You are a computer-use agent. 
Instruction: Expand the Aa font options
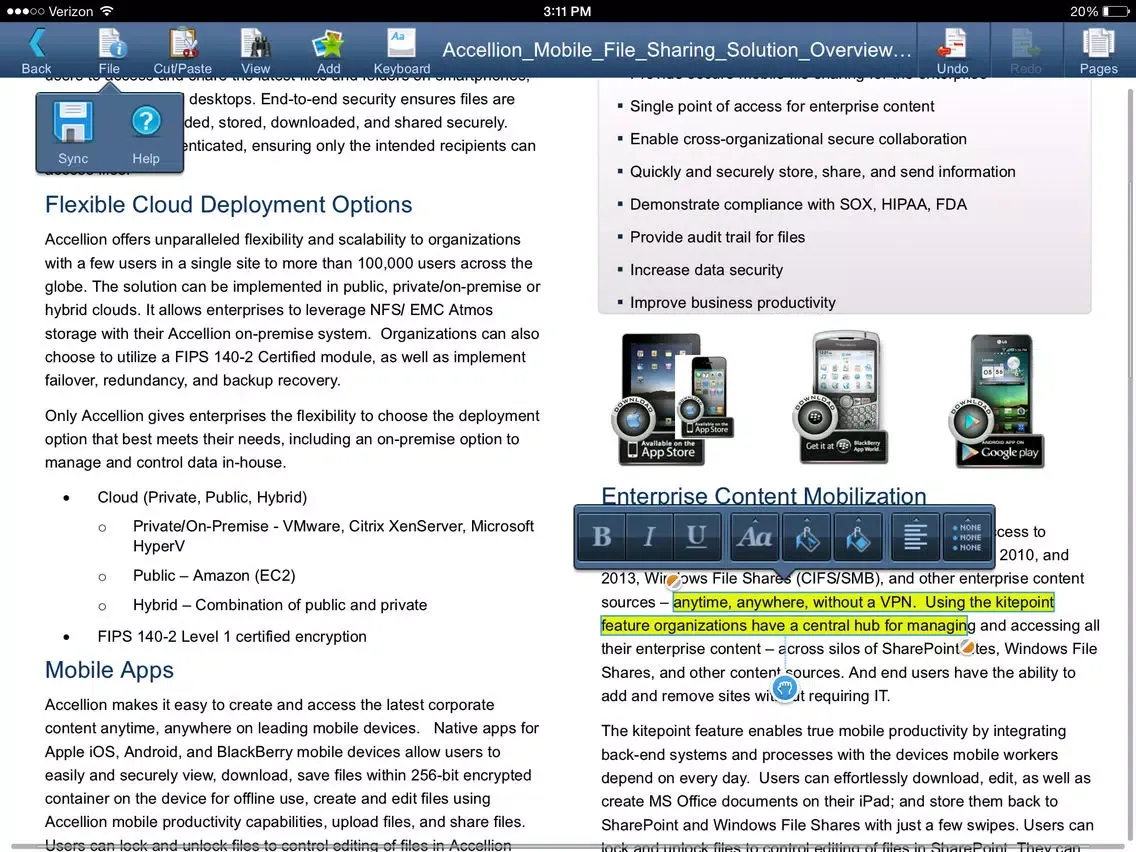(x=753, y=537)
